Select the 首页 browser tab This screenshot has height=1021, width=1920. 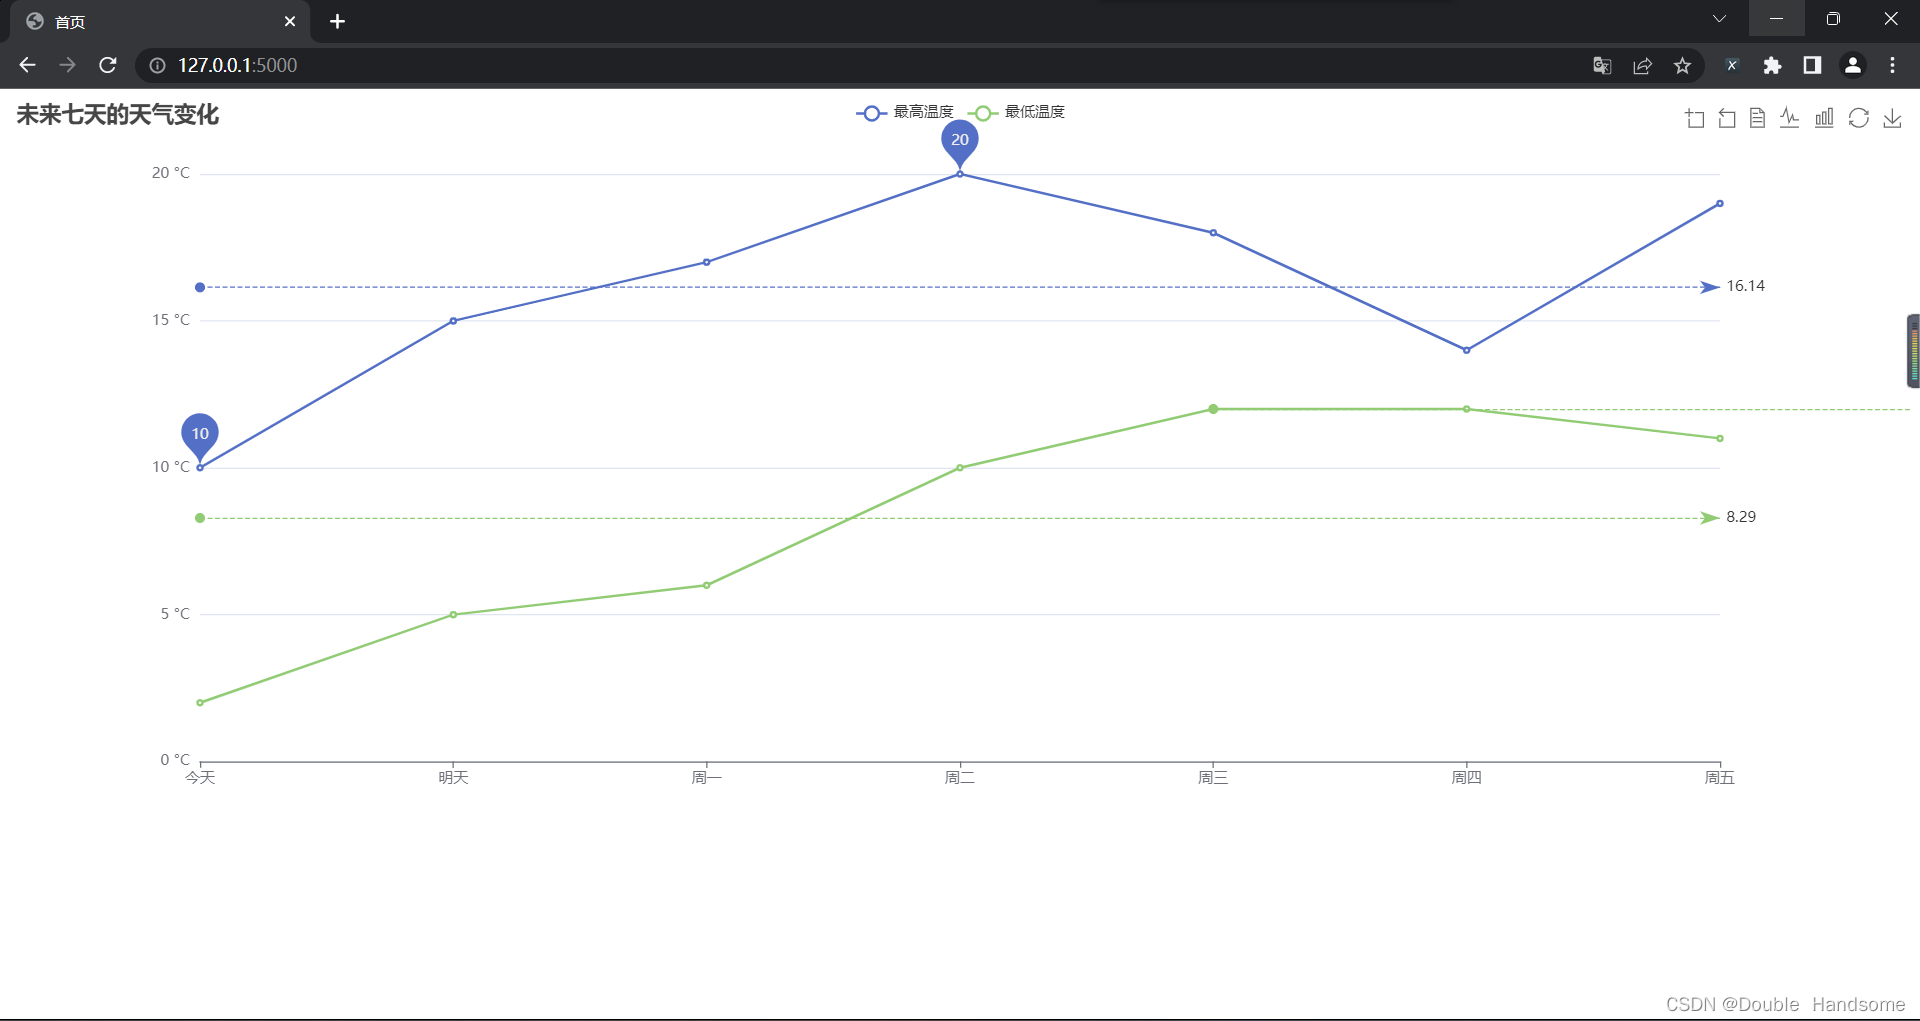point(160,22)
